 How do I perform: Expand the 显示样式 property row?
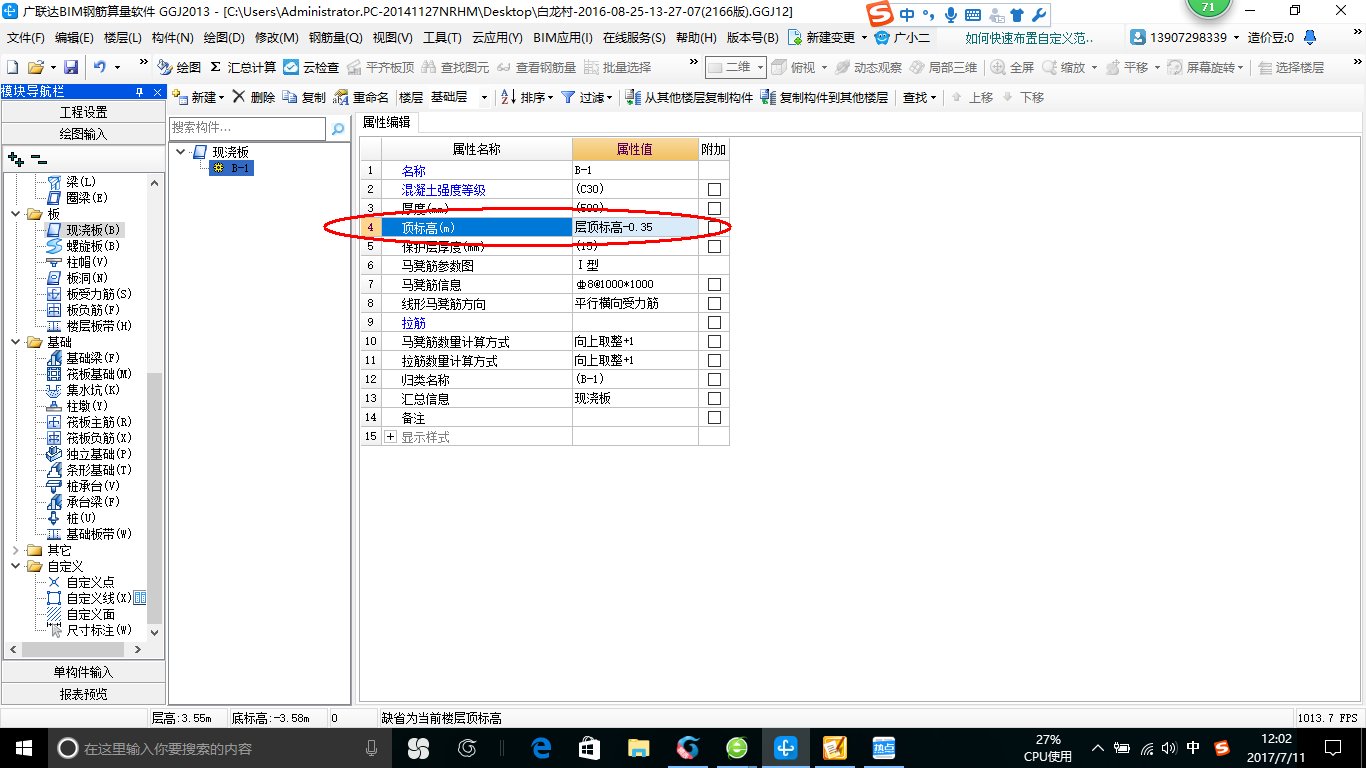click(x=391, y=437)
